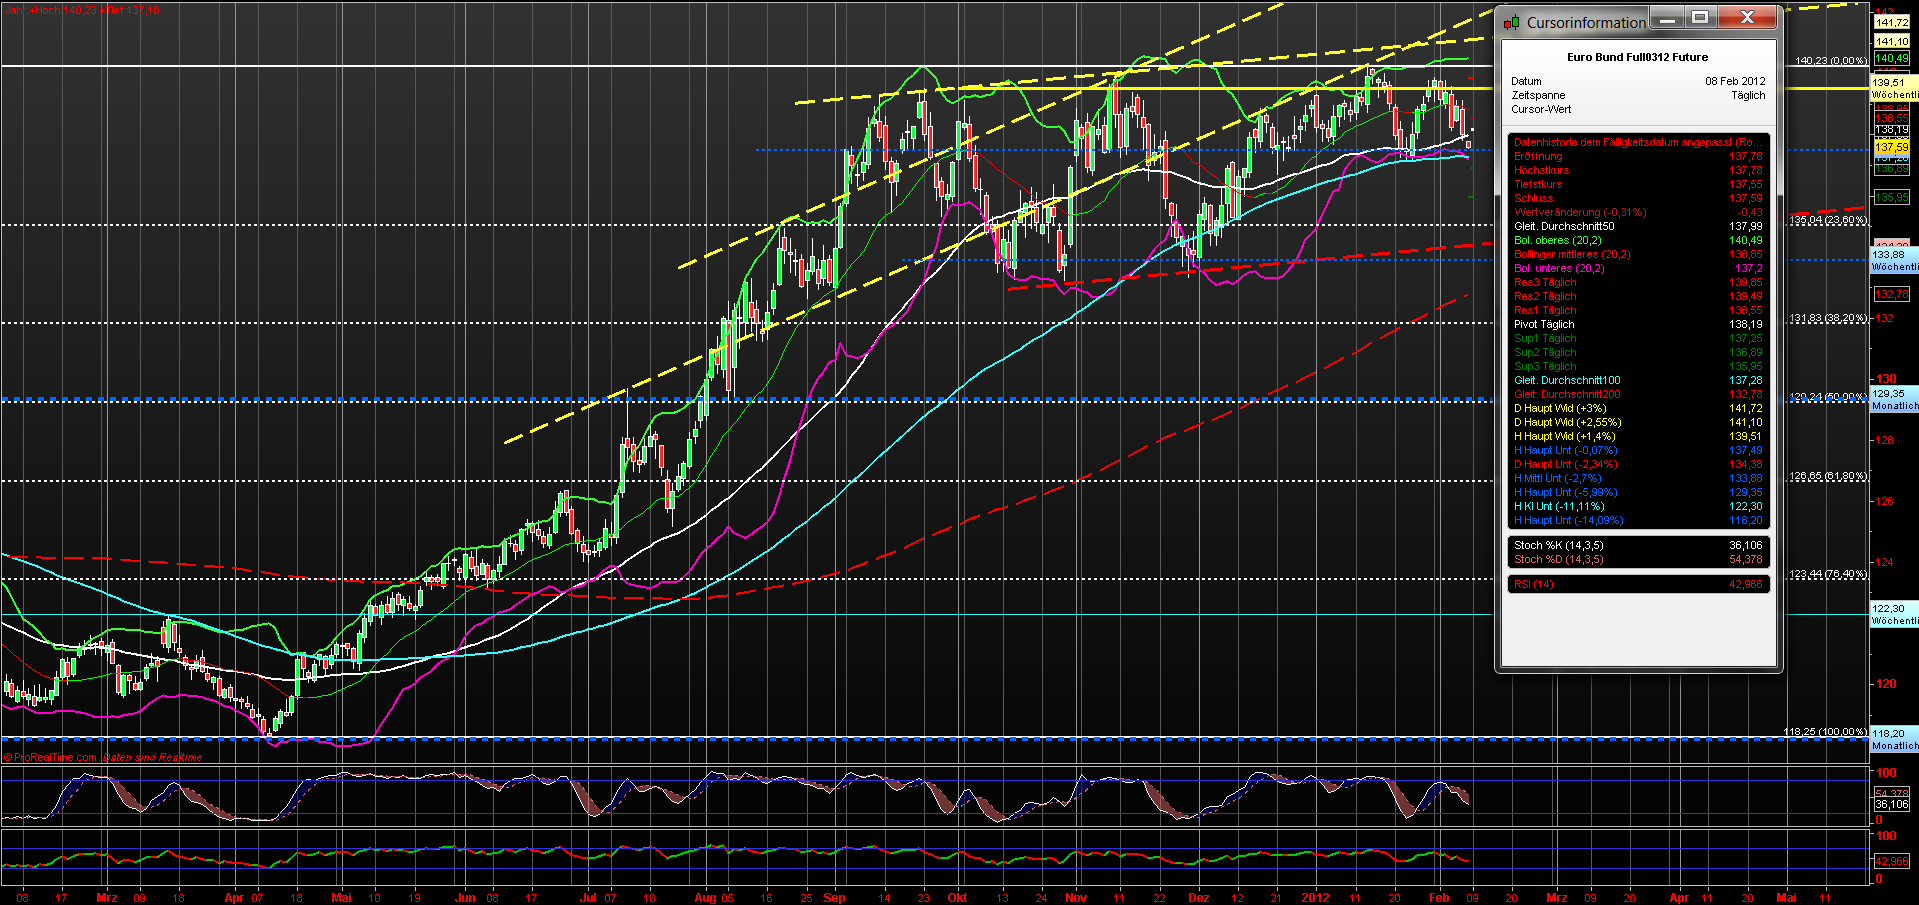Click the 'Stoch %D (14,3,5)' row

click(x=1638, y=559)
